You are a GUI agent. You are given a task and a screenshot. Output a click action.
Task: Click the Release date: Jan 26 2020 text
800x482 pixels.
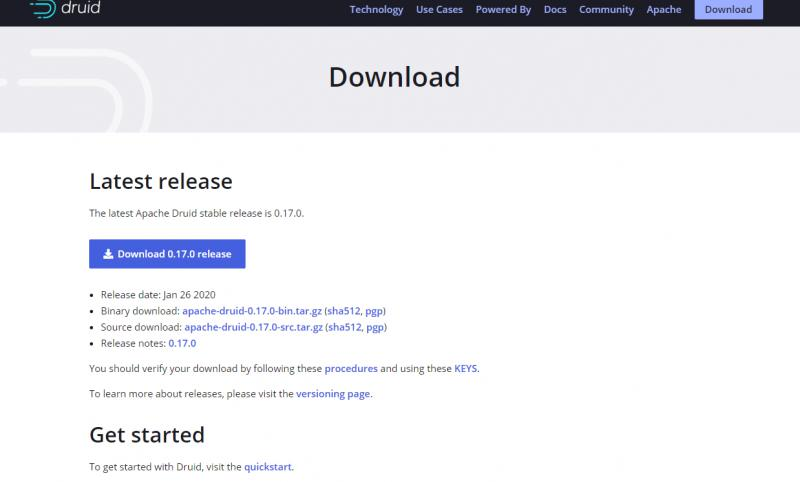pos(158,294)
